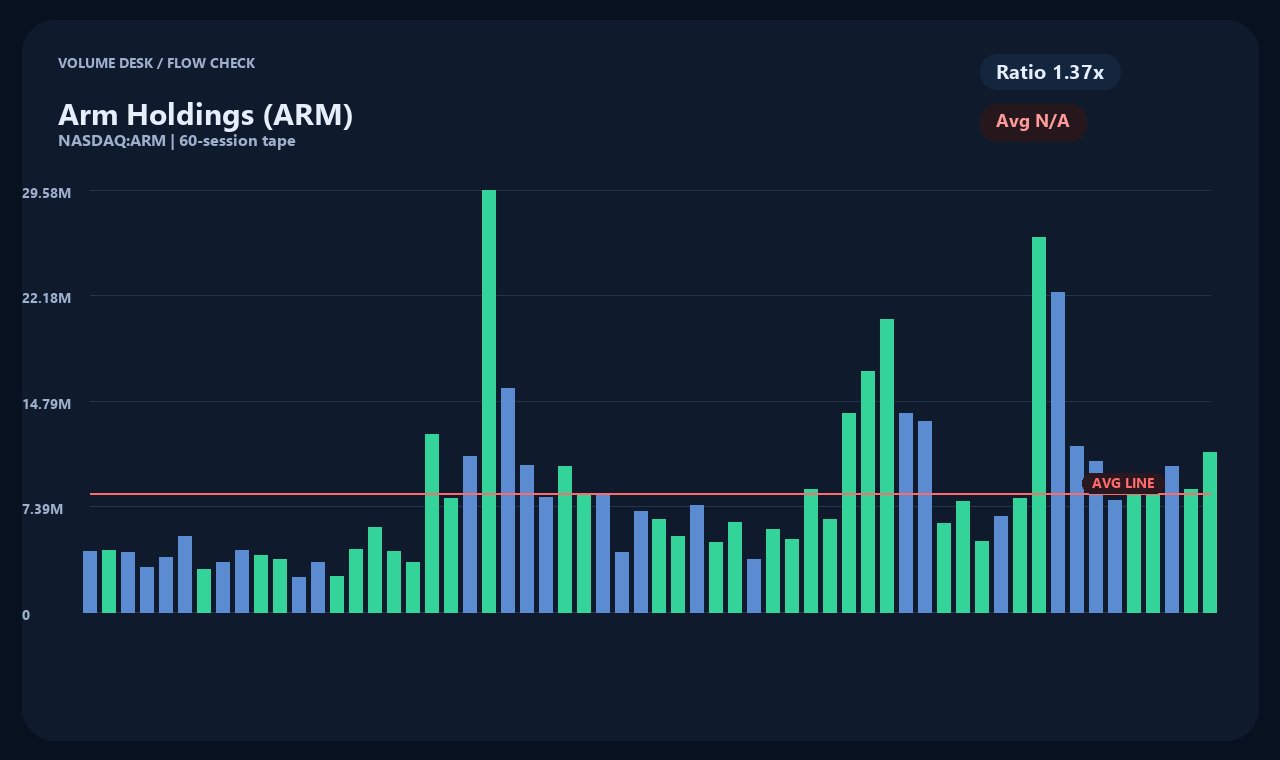Select the rightmost volume bar
This screenshot has width=1280, height=760.
(x=1210, y=532)
